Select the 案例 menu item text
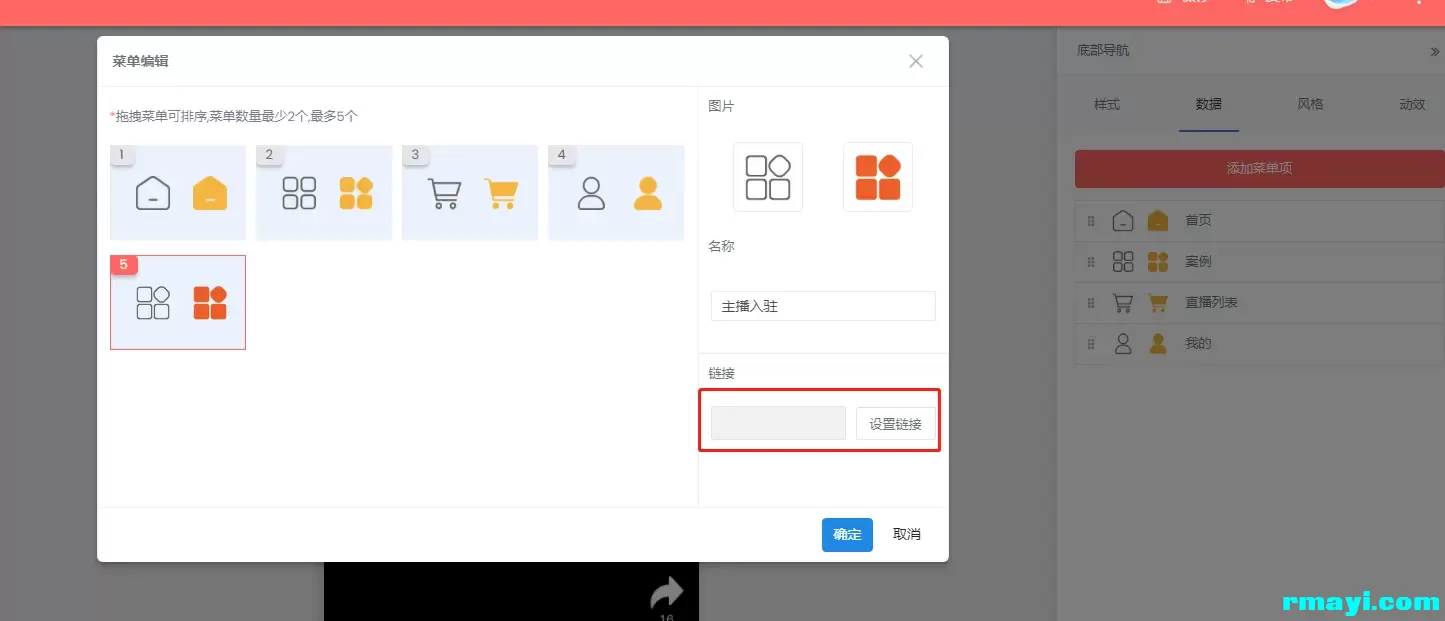The image size is (1445, 621). pyautogui.click(x=1198, y=261)
